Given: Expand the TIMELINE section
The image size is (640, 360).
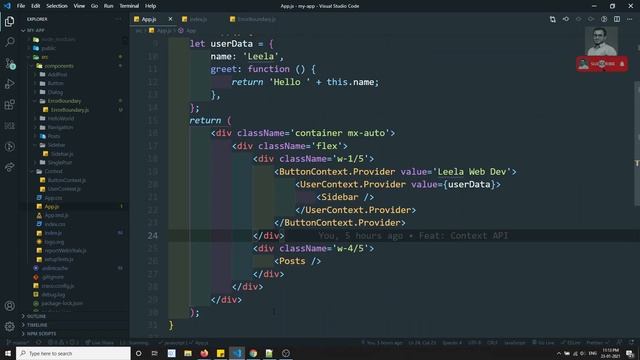Looking at the screenshot, I should pyautogui.click(x=37, y=325).
